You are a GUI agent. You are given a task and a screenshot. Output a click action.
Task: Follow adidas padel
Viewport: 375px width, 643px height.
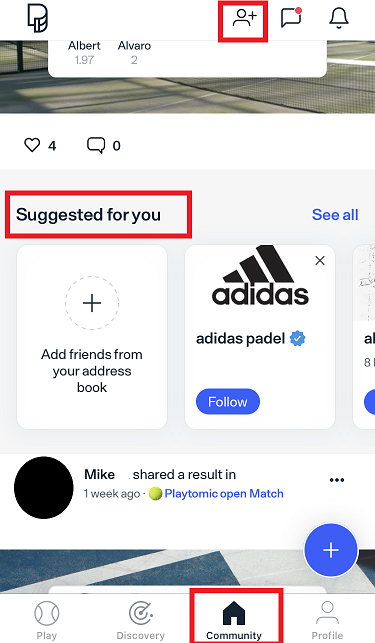[x=228, y=401]
